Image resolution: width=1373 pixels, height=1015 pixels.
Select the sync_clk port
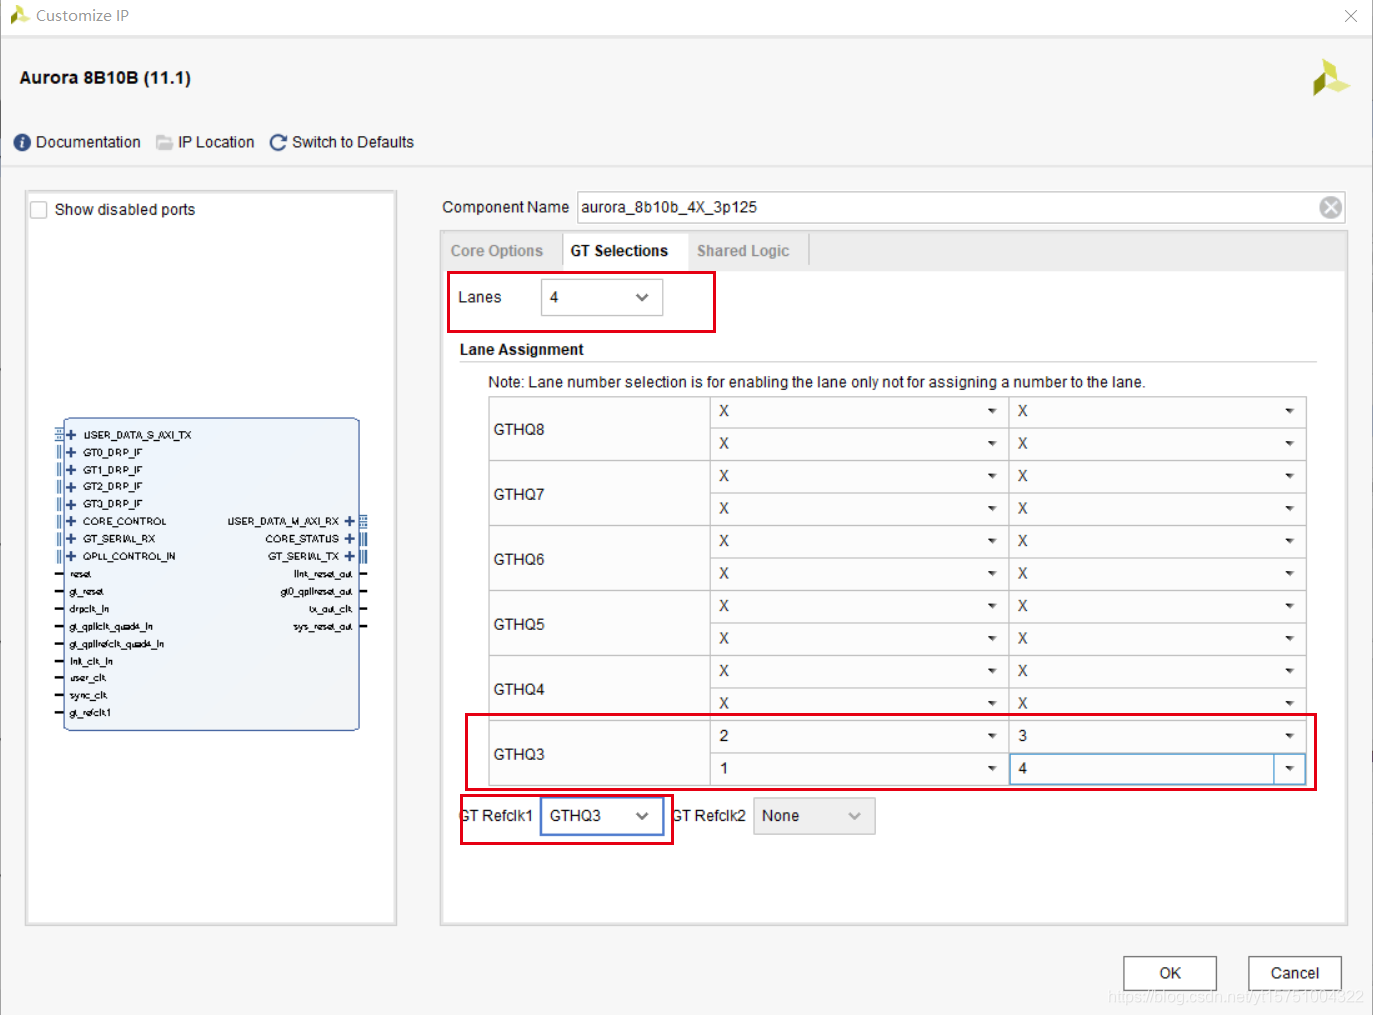tap(88, 695)
